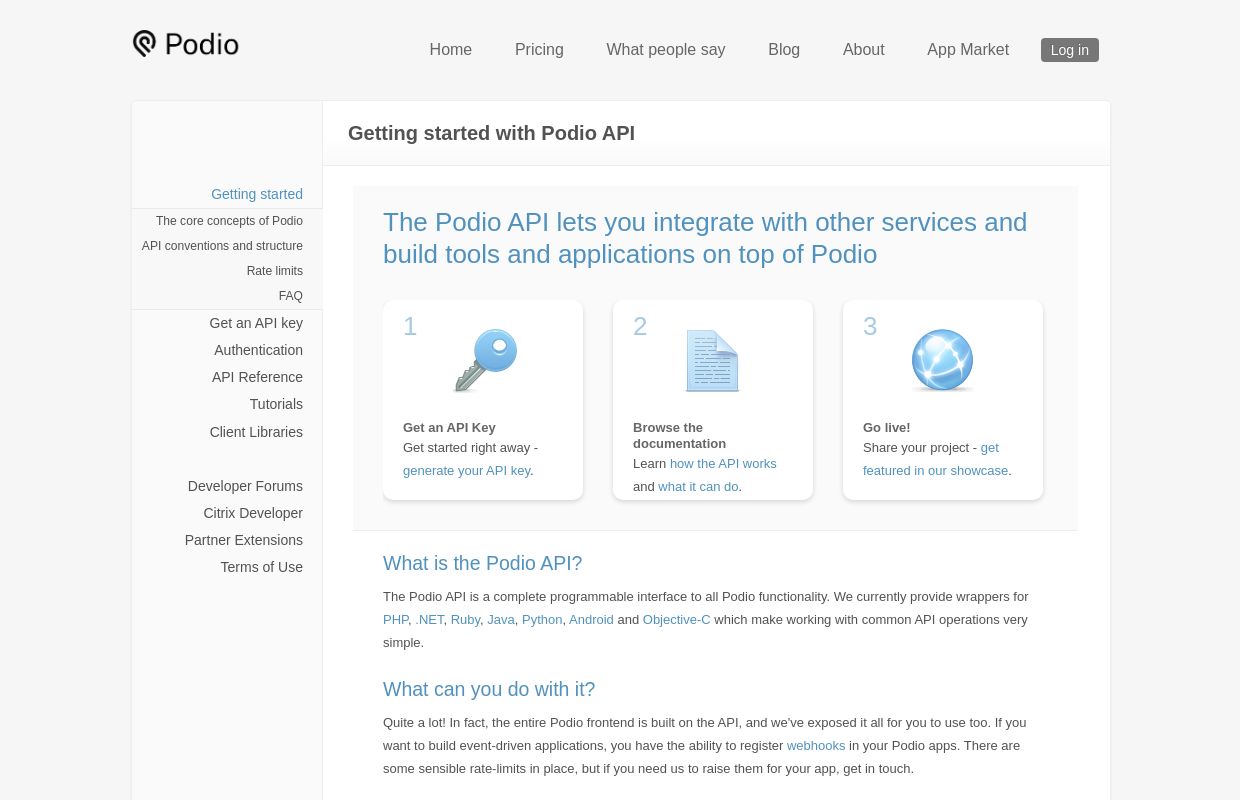This screenshot has height=800, width=1240.
Task: Open Partner Extensions link
Action: tap(244, 540)
